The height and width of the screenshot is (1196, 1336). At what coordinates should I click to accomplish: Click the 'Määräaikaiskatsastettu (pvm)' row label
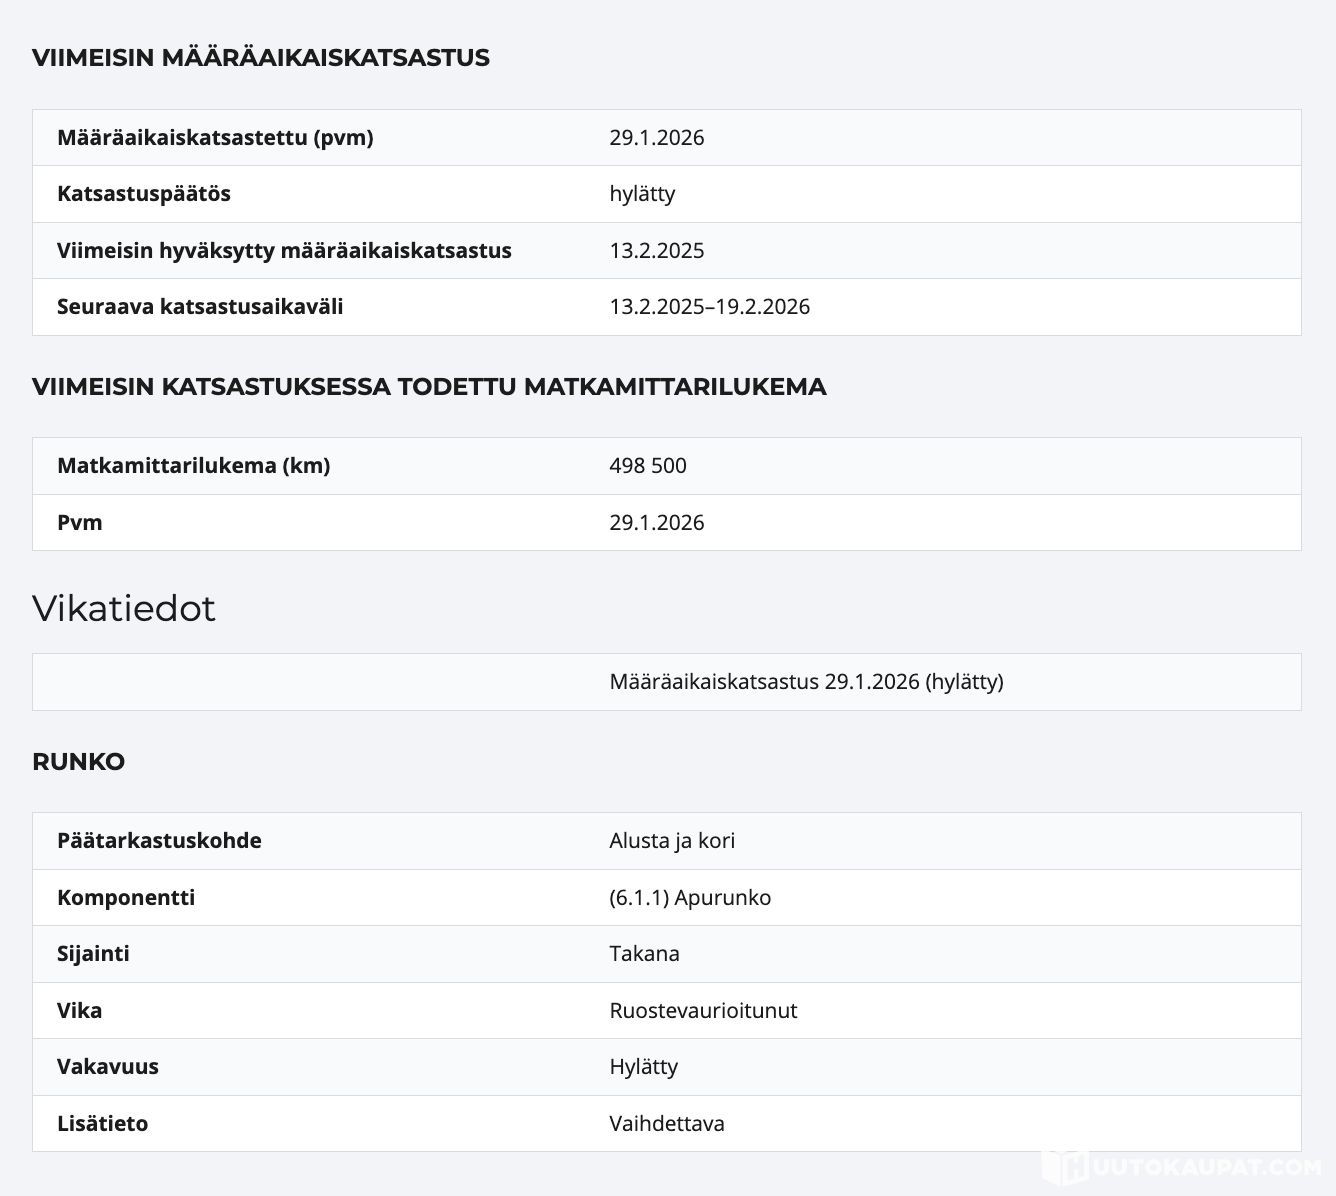(215, 138)
